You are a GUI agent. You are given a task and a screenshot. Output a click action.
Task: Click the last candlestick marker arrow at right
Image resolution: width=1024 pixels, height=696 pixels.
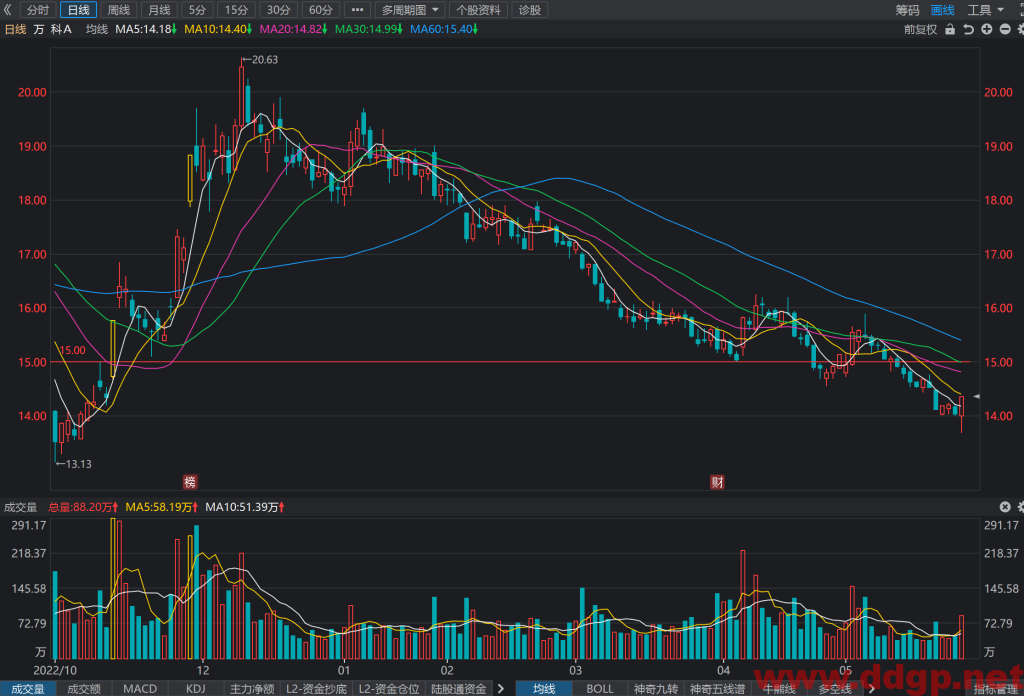[976, 396]
